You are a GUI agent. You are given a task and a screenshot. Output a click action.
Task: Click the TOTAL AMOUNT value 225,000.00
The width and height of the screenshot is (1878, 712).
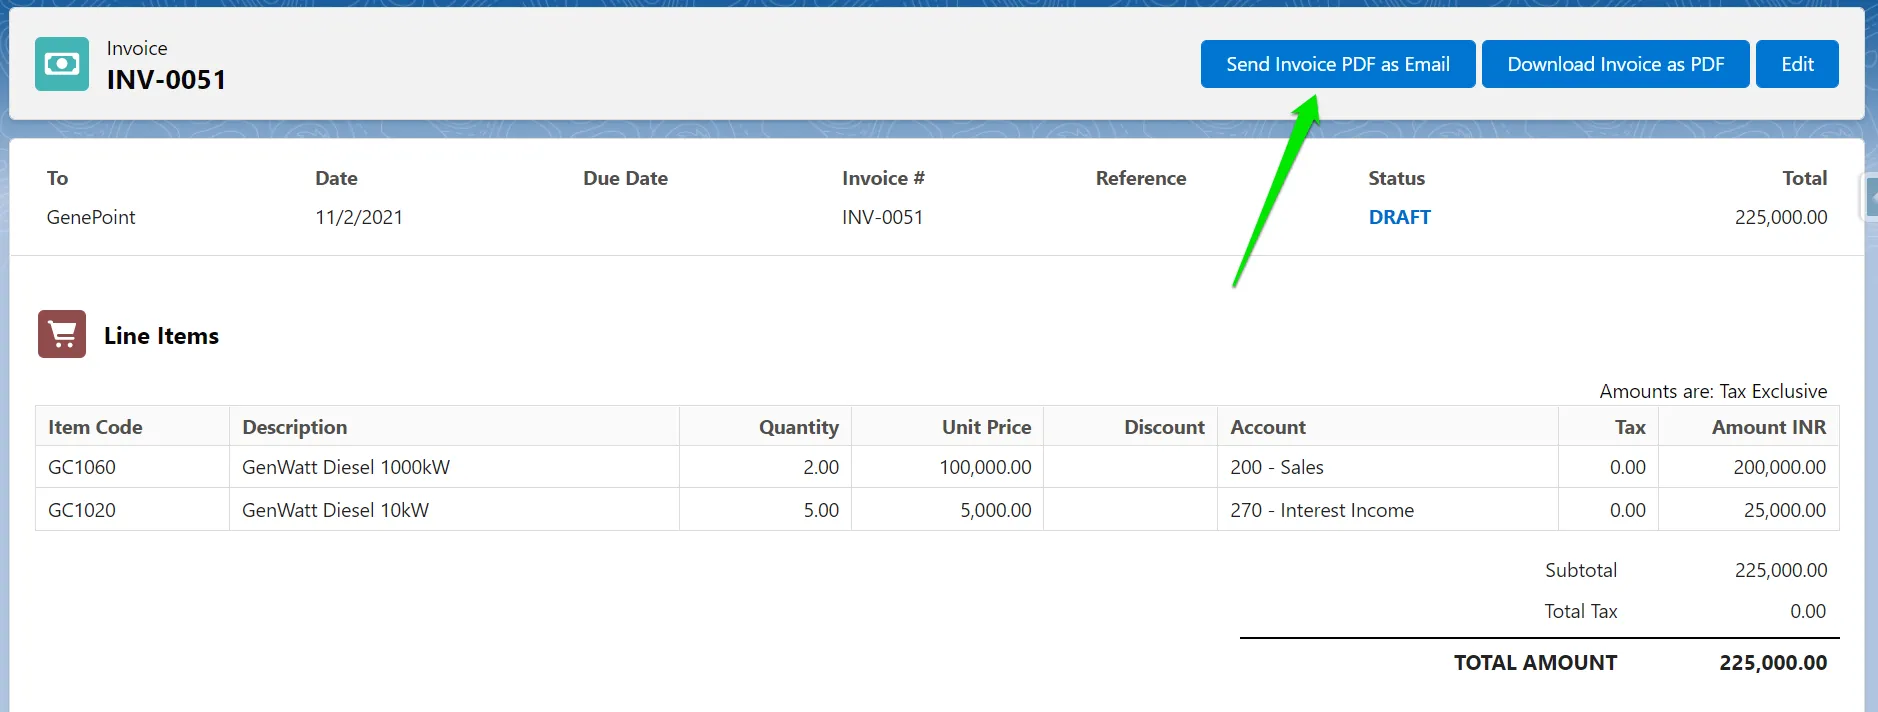tap(1773, 663)
